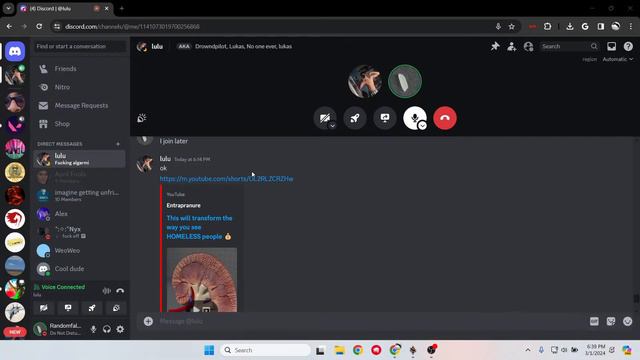Open imagine getting unfri... group chat
The height and width of the screenshot is (360, 640).
[x=79, y=196]
